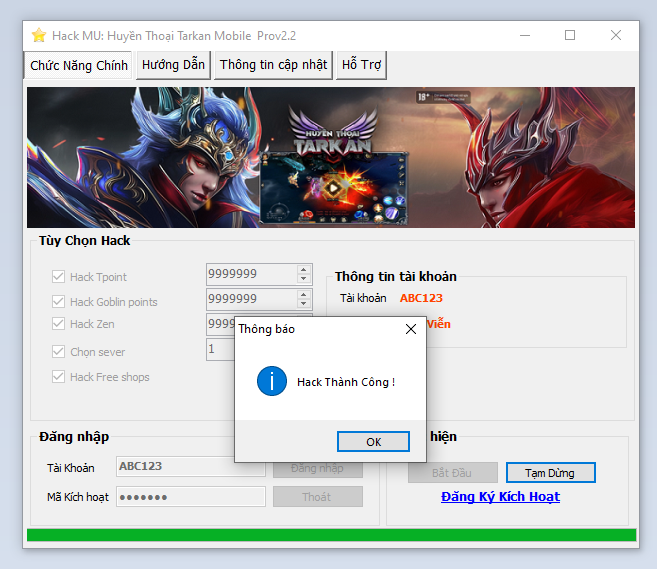Click the Bắt Đầu button
657x569 pixels.
(x=453, y=473)
